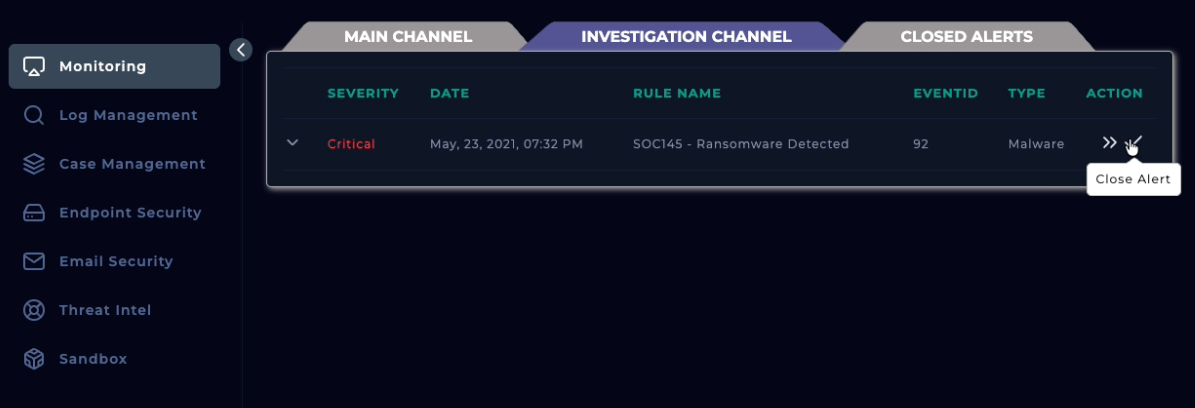Click the Type column header
The height and width of the screenshot is (408, 1195).
pyautogui.click(x=1026, y=94)
